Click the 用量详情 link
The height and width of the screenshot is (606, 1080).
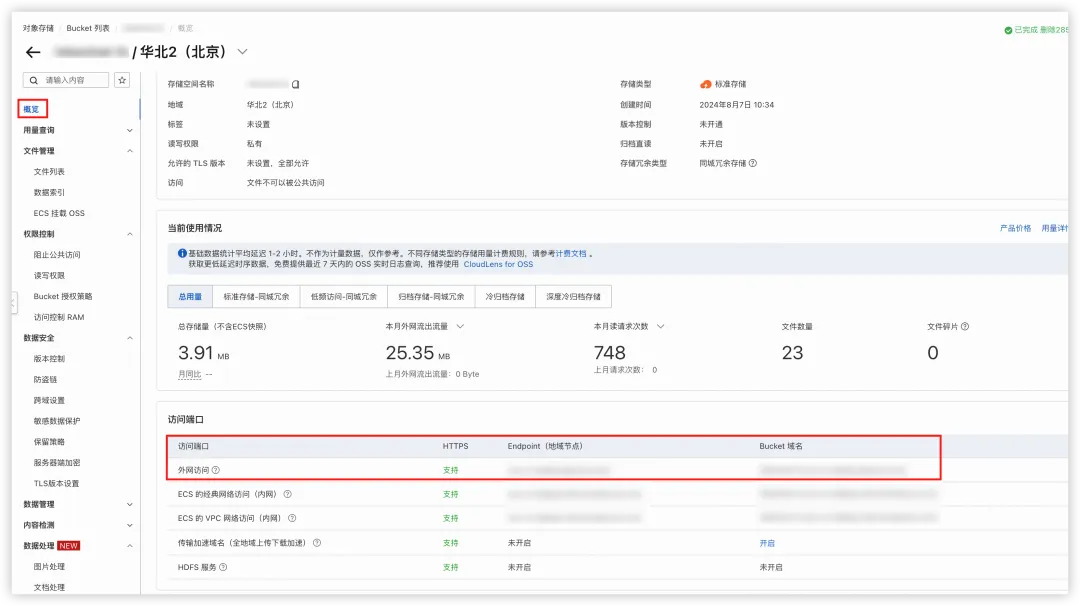pos(1055,229)
